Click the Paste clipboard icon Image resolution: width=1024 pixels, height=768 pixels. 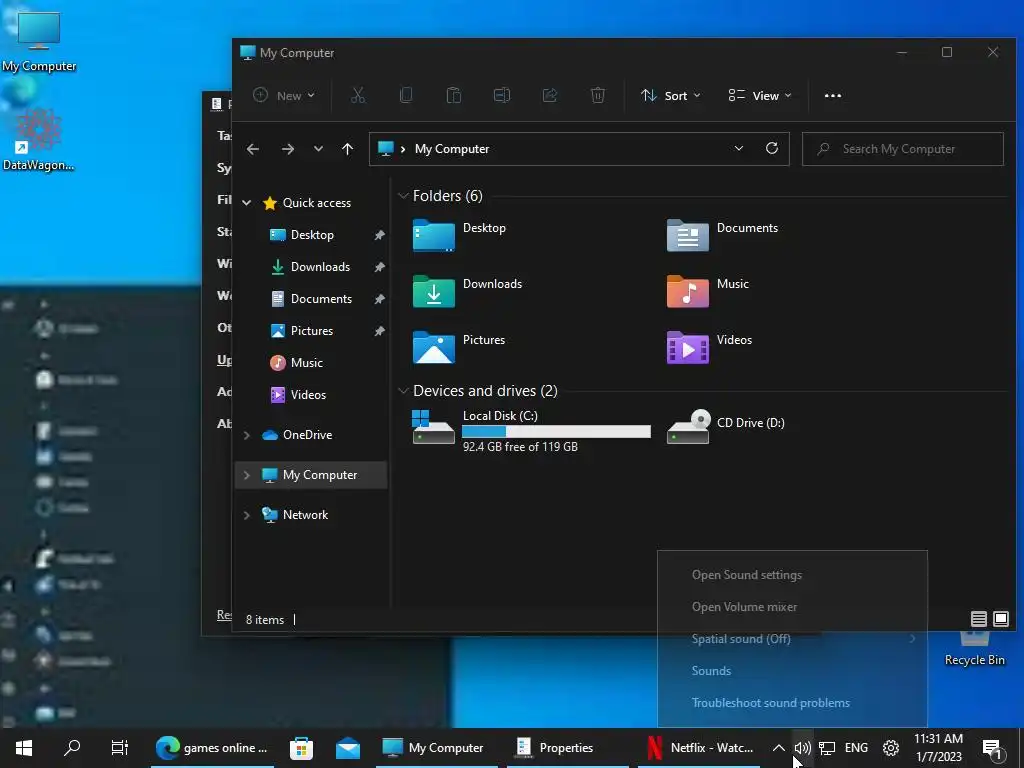[x=454, y=95]
